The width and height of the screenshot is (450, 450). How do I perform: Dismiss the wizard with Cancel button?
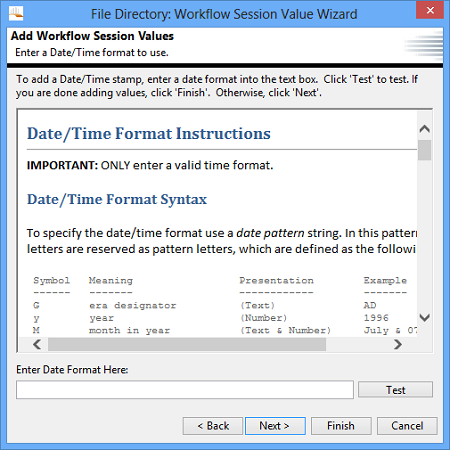407,426
